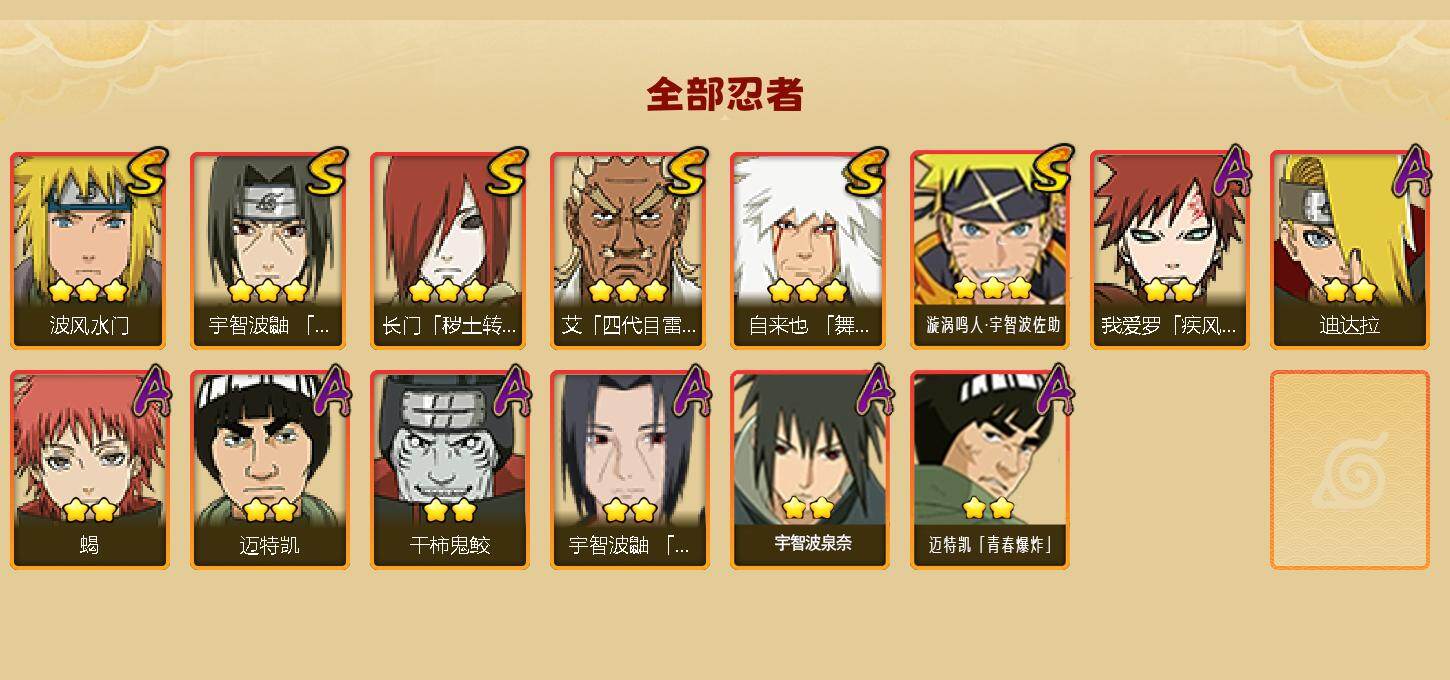Pick the 我爱罗 ninja card
This screenshot has width=1450, height=680.
coord(1170,250)
